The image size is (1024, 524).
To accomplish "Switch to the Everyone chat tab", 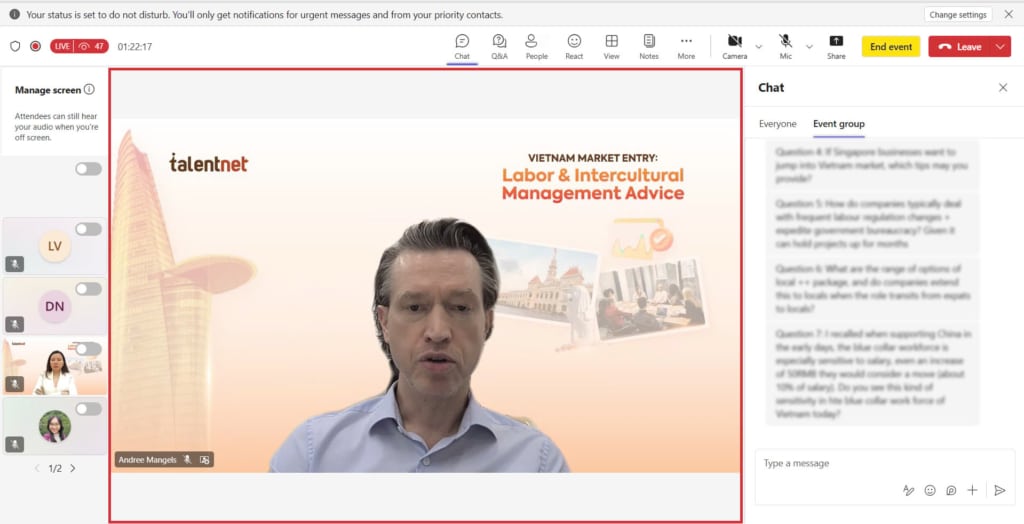I will pos(777,124).
